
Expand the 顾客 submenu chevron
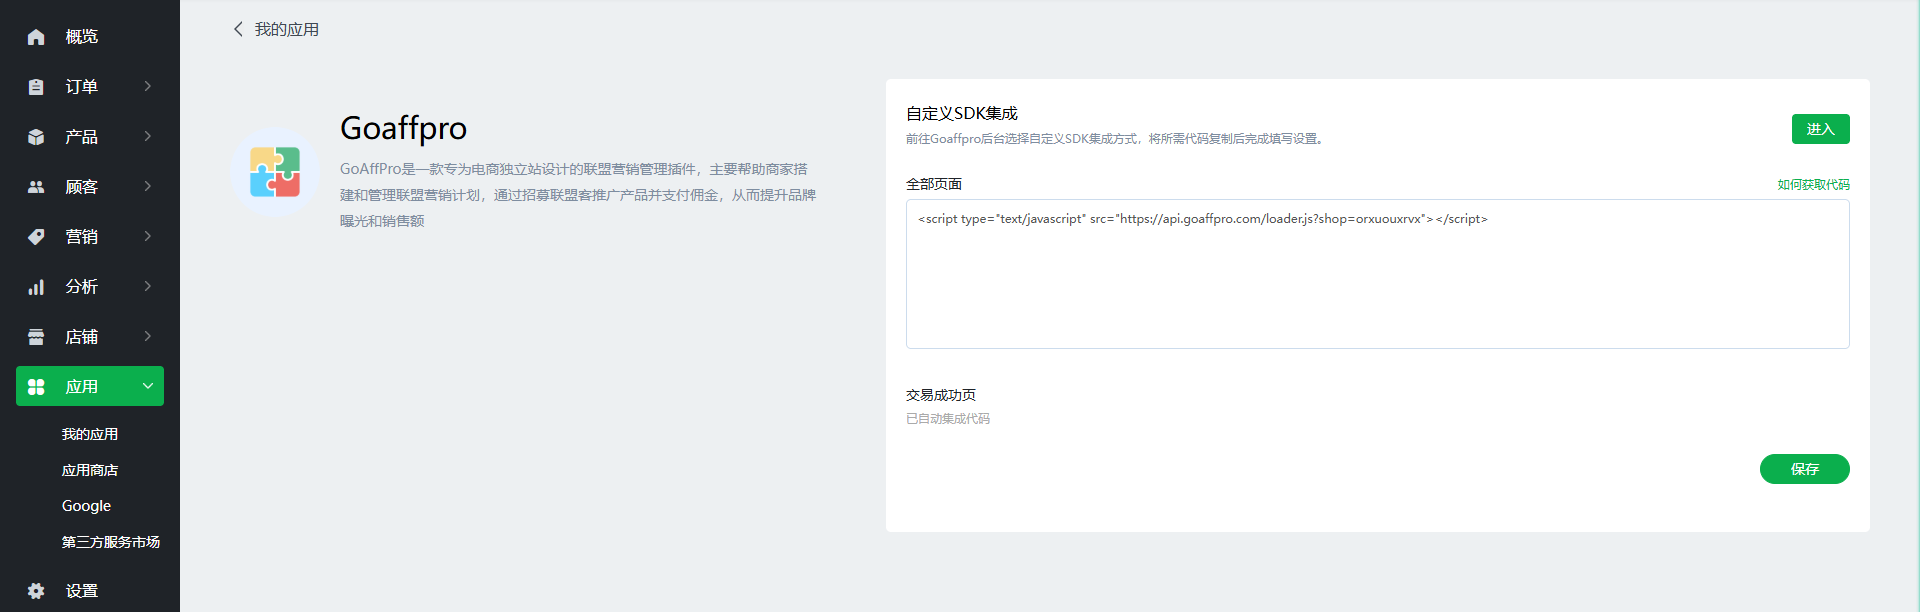point(148,186)
